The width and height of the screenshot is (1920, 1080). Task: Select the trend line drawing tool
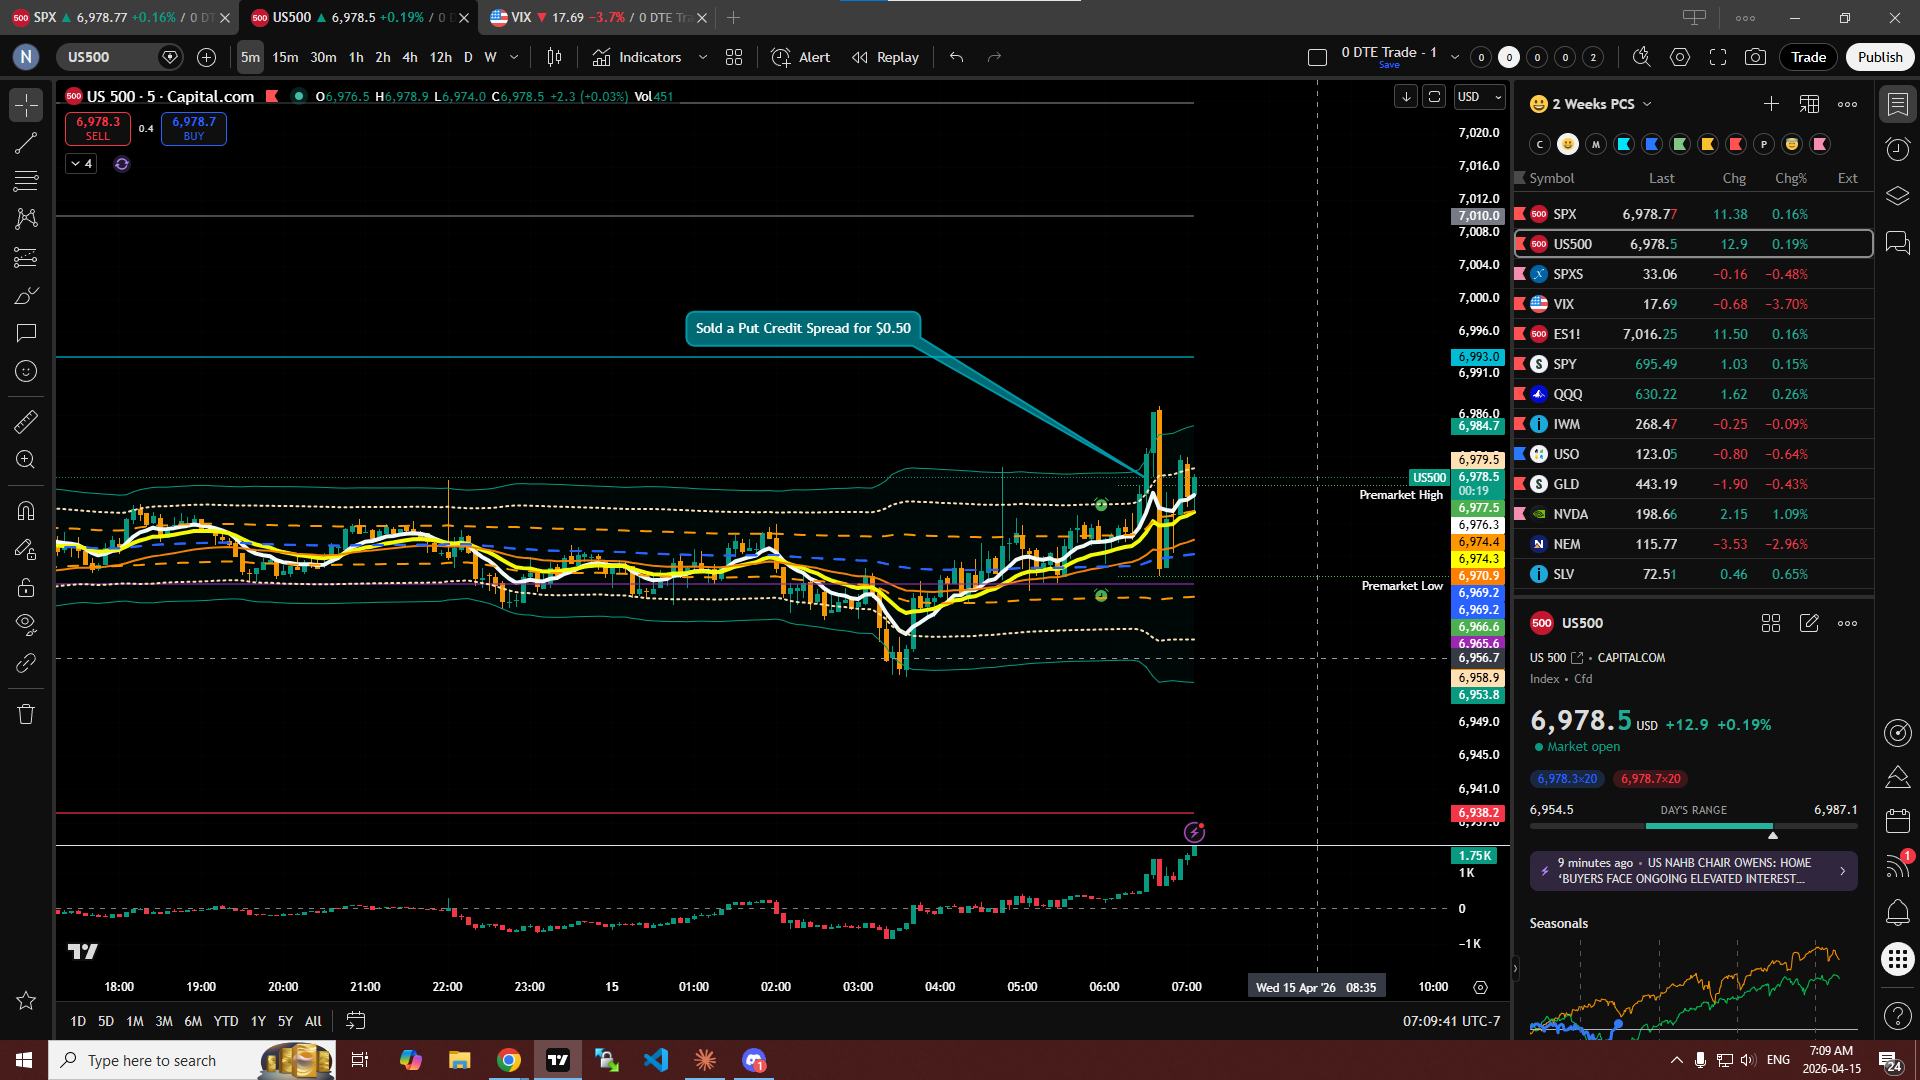pos(26,143)
